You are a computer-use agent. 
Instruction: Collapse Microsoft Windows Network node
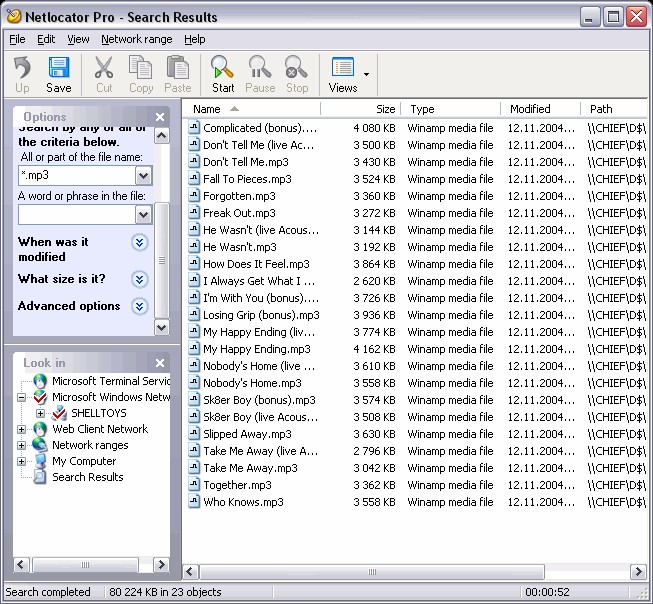pyautogui.click(x=22, y=397)
